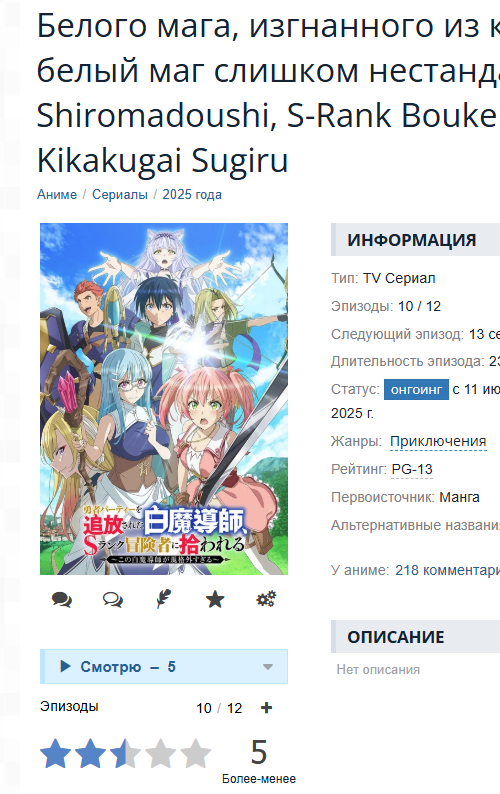This screenshot has height=794, width=500.
Task: Click the Приключения genre link
Action: [x=438, y=442]
